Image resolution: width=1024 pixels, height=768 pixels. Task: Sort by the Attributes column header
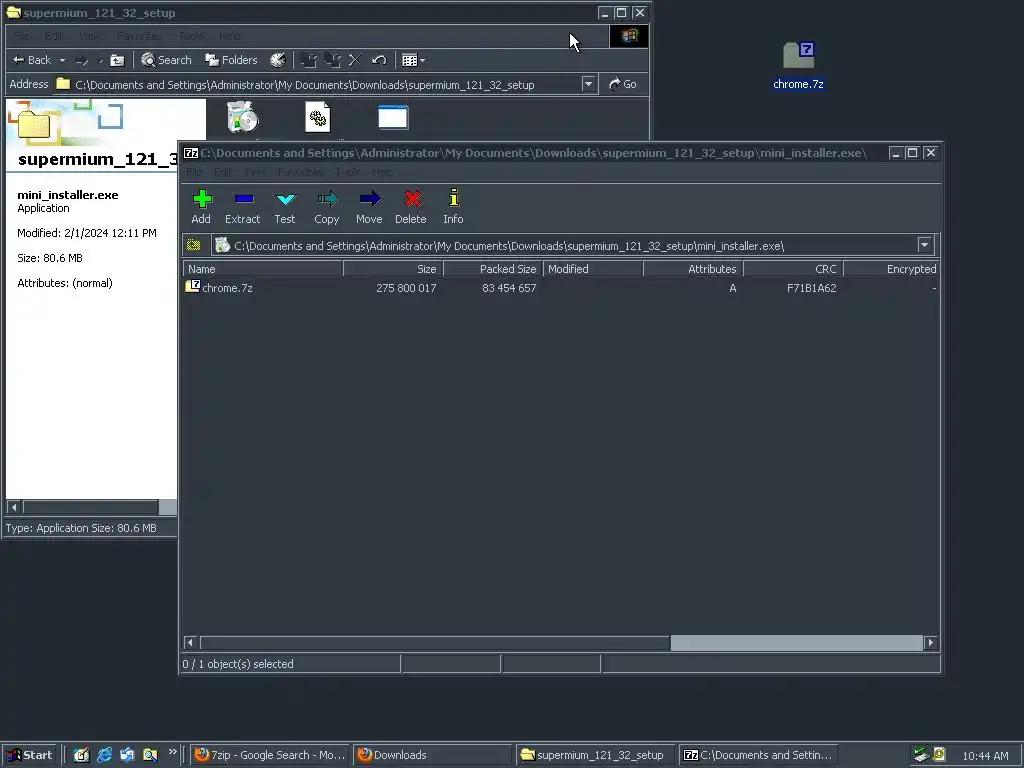tap(693, 268)
